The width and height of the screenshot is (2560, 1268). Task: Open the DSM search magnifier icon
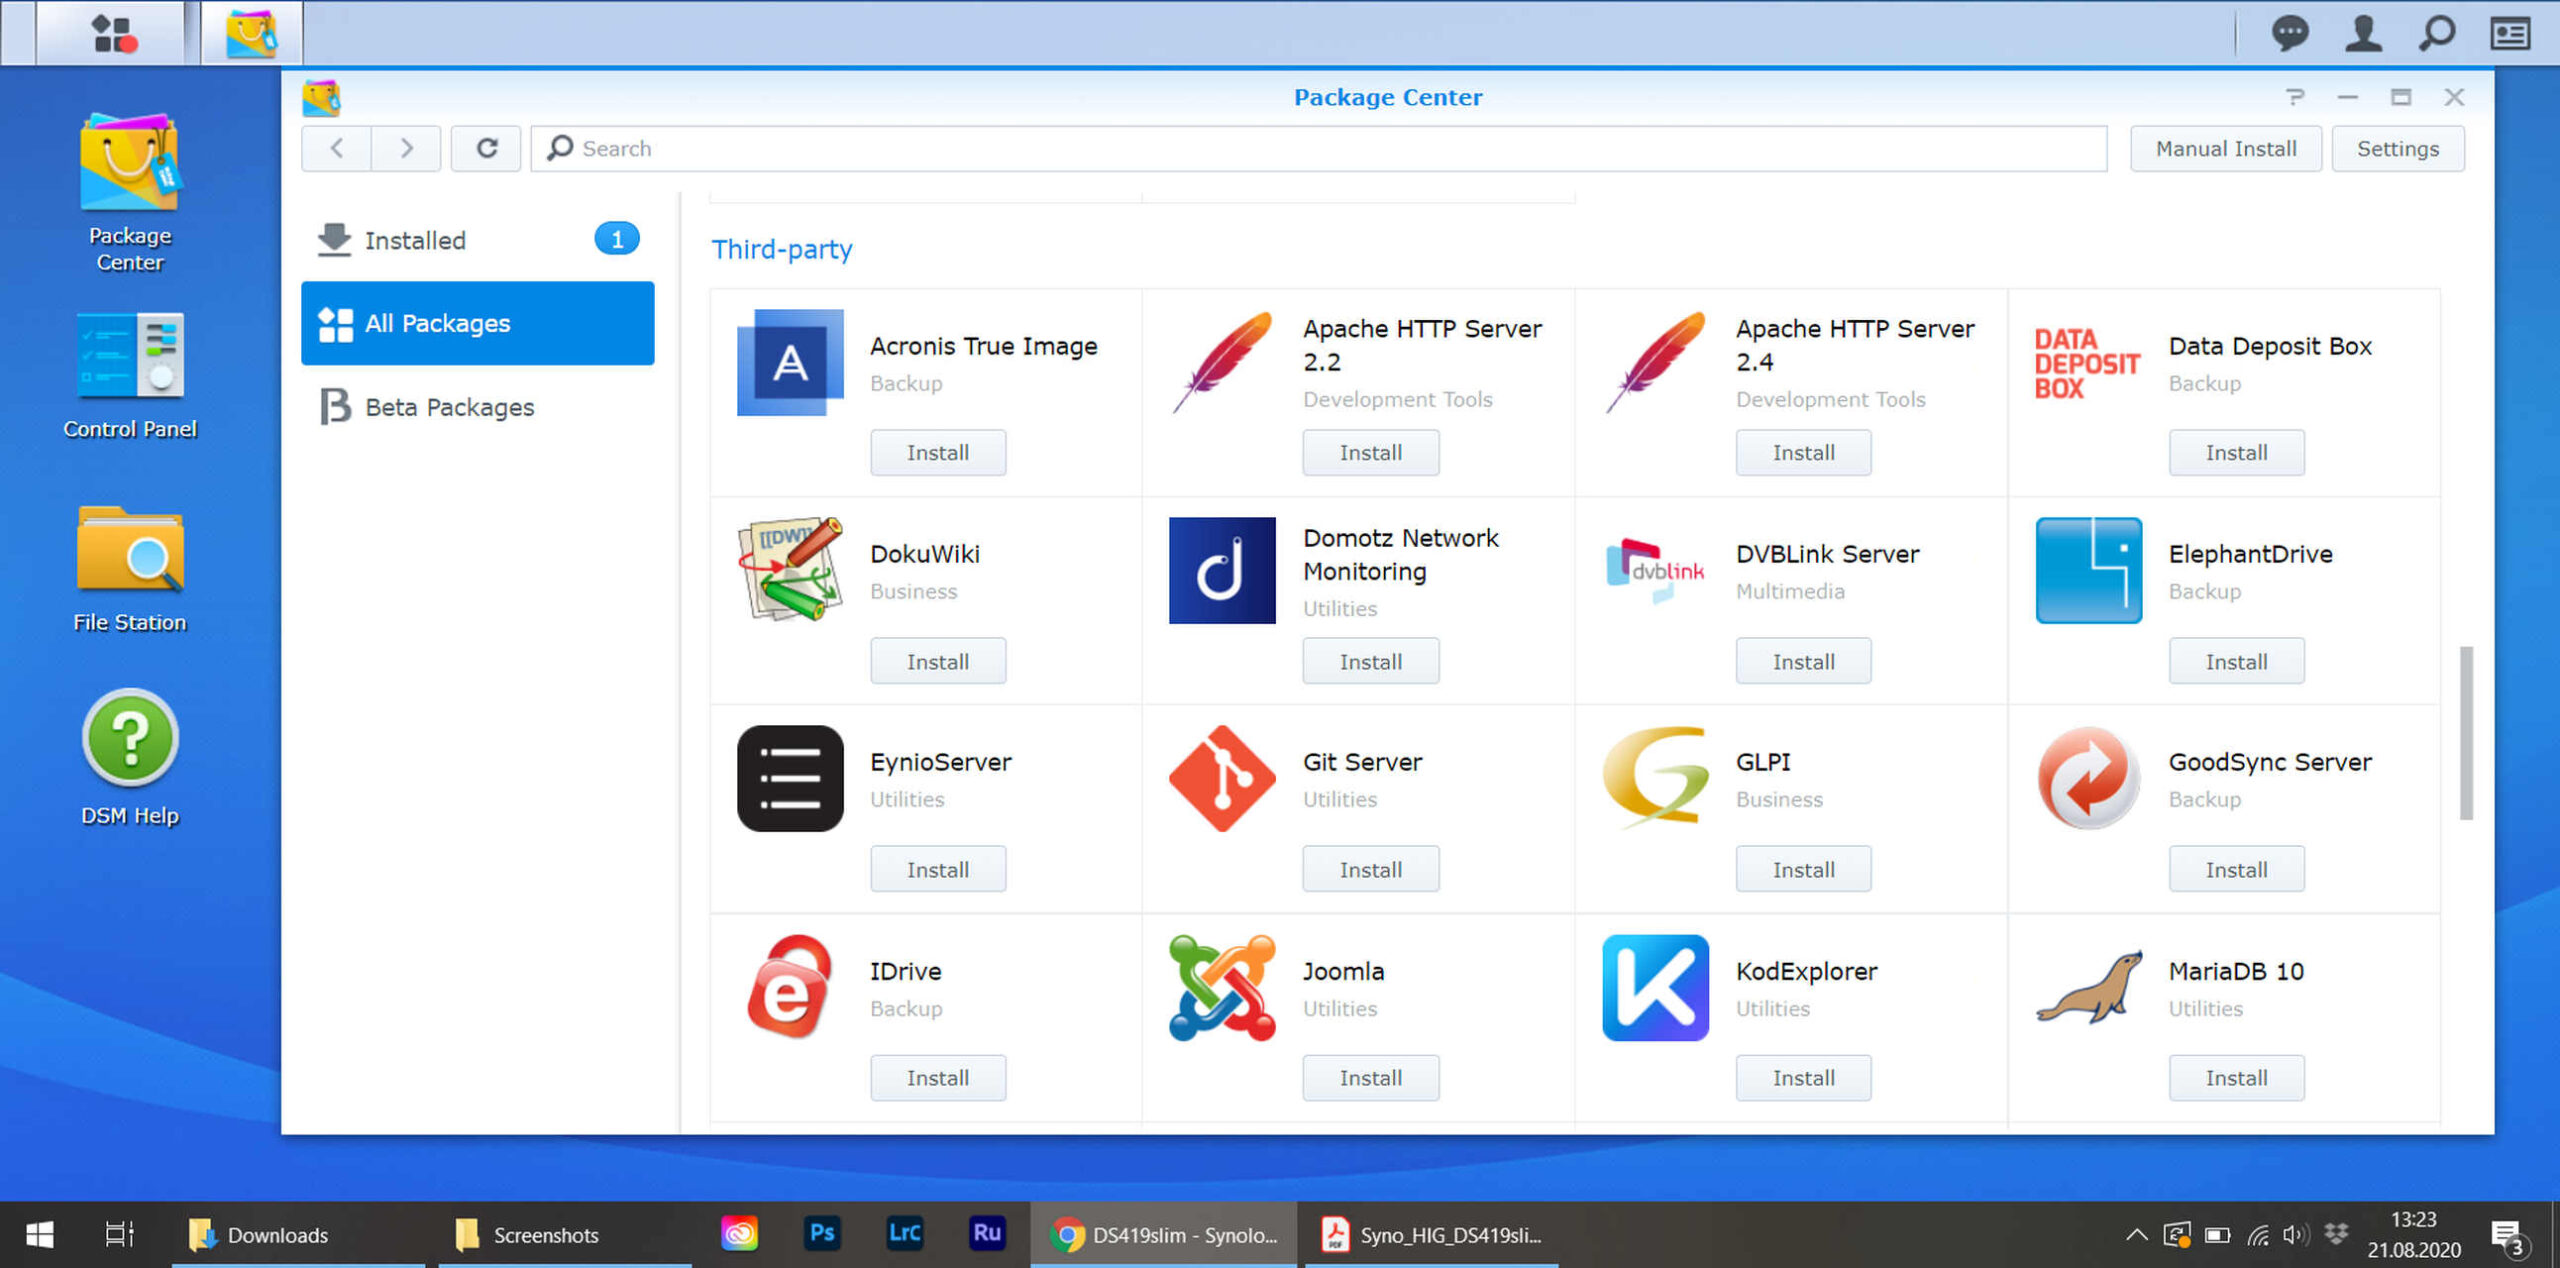(x=2437, y=33)
